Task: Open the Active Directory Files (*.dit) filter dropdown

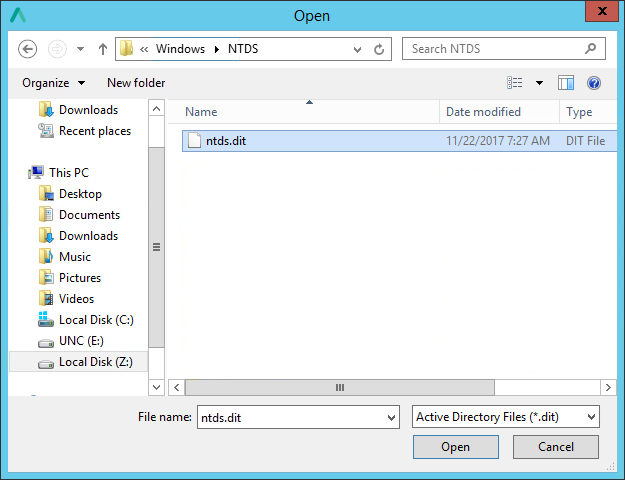Action: pos(505,417)
